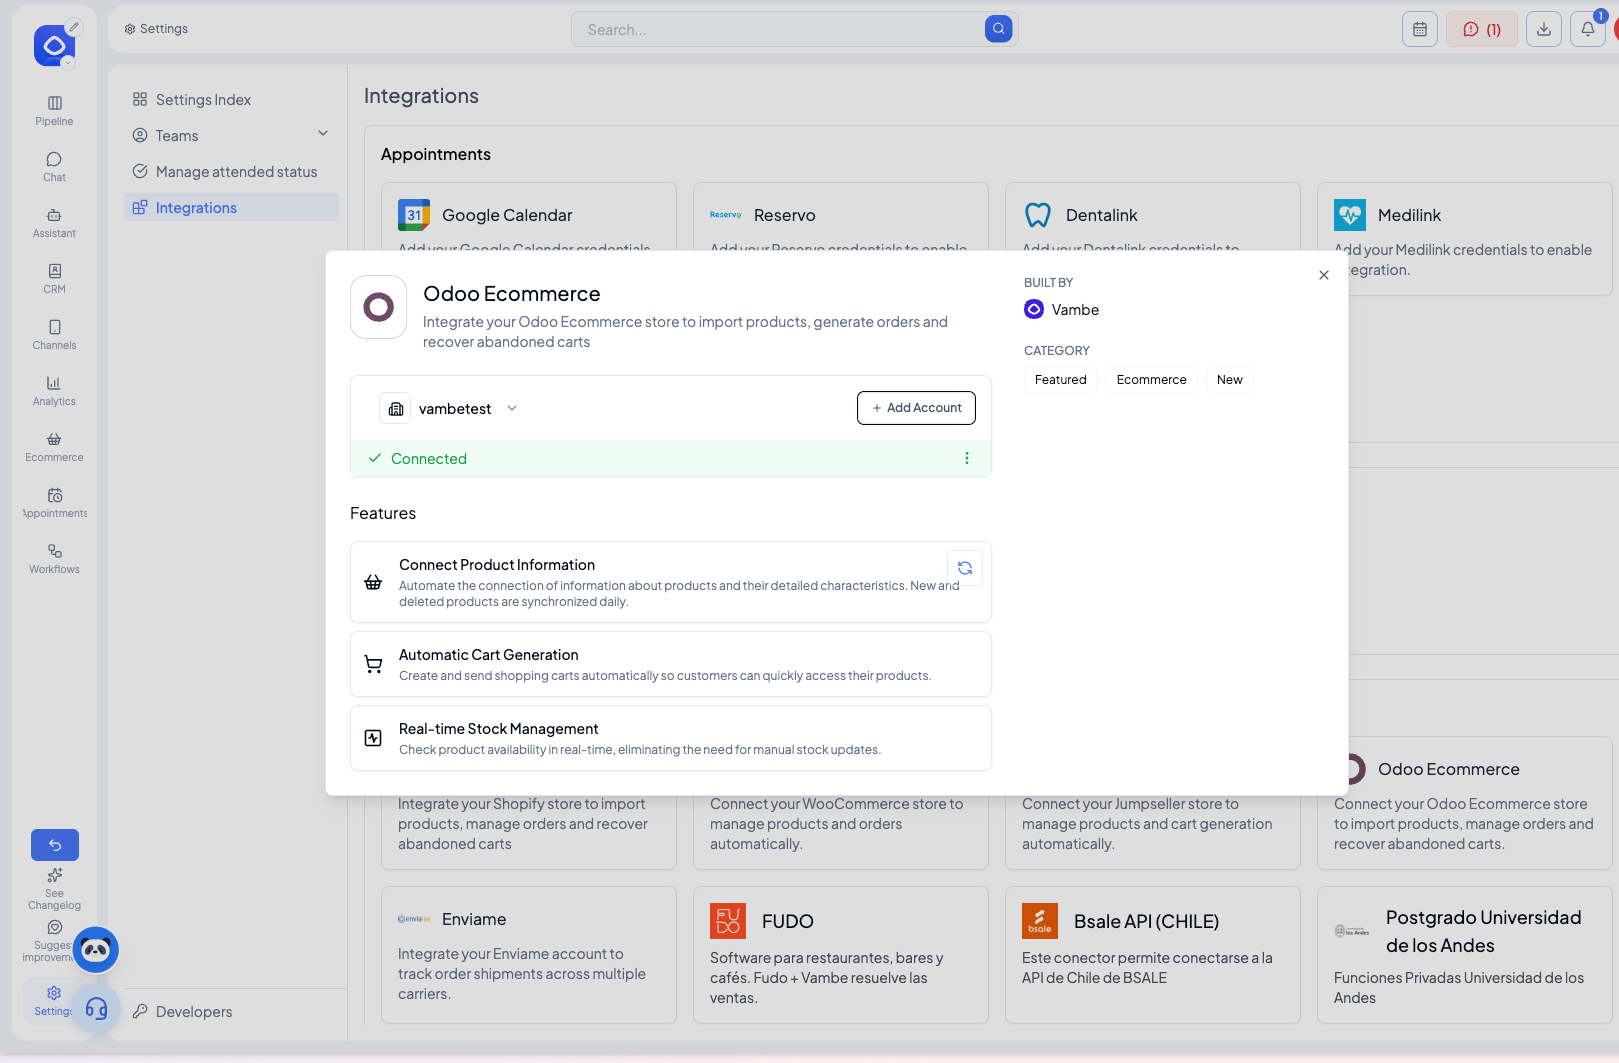Close the Odoo Ecommerce dialog
Viewport: 1619px width, 1063px height.
point(1323,275)
